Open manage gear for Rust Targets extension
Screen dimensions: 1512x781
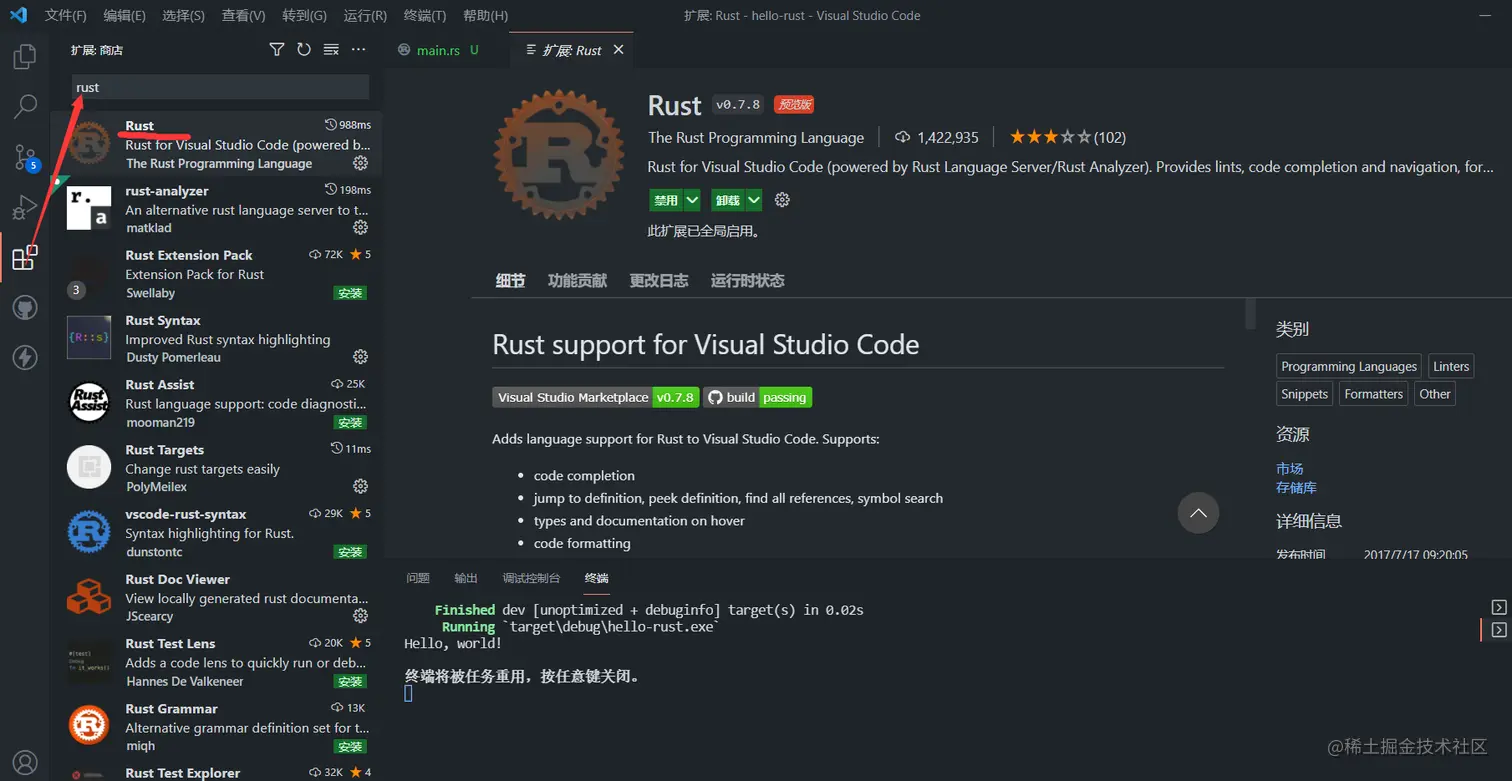(361, 486)
